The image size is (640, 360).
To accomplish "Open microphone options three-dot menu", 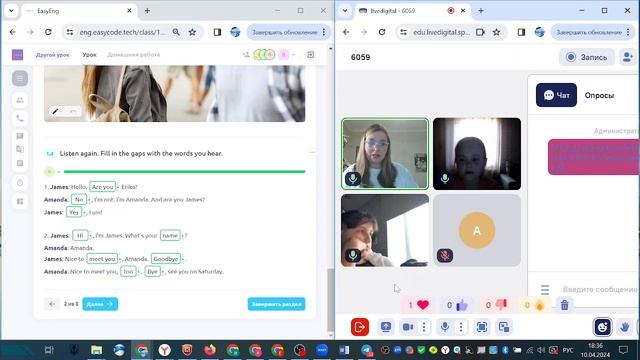I will click(x=461, y=327).
